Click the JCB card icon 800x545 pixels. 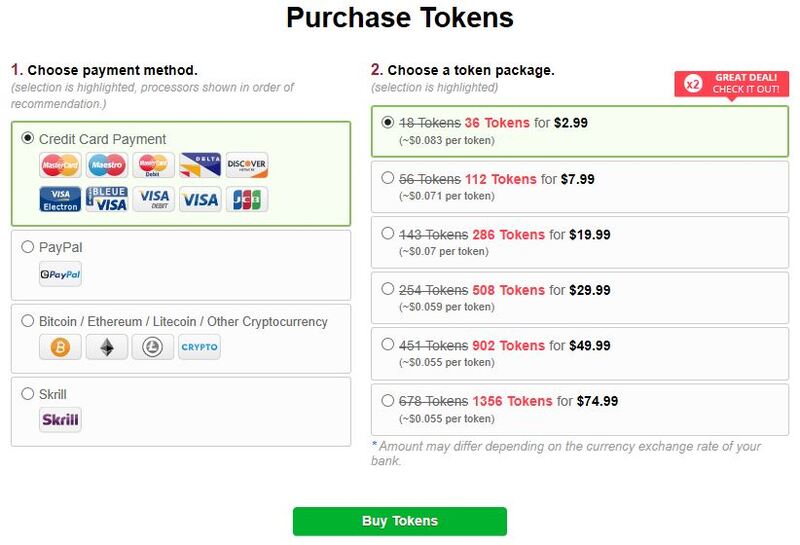coord(247,199)
